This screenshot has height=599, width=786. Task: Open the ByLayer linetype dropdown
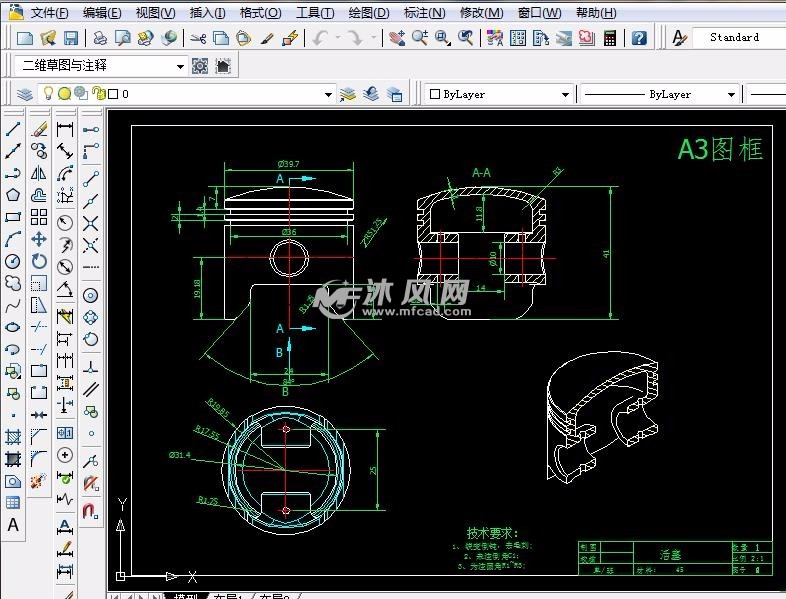731,95
